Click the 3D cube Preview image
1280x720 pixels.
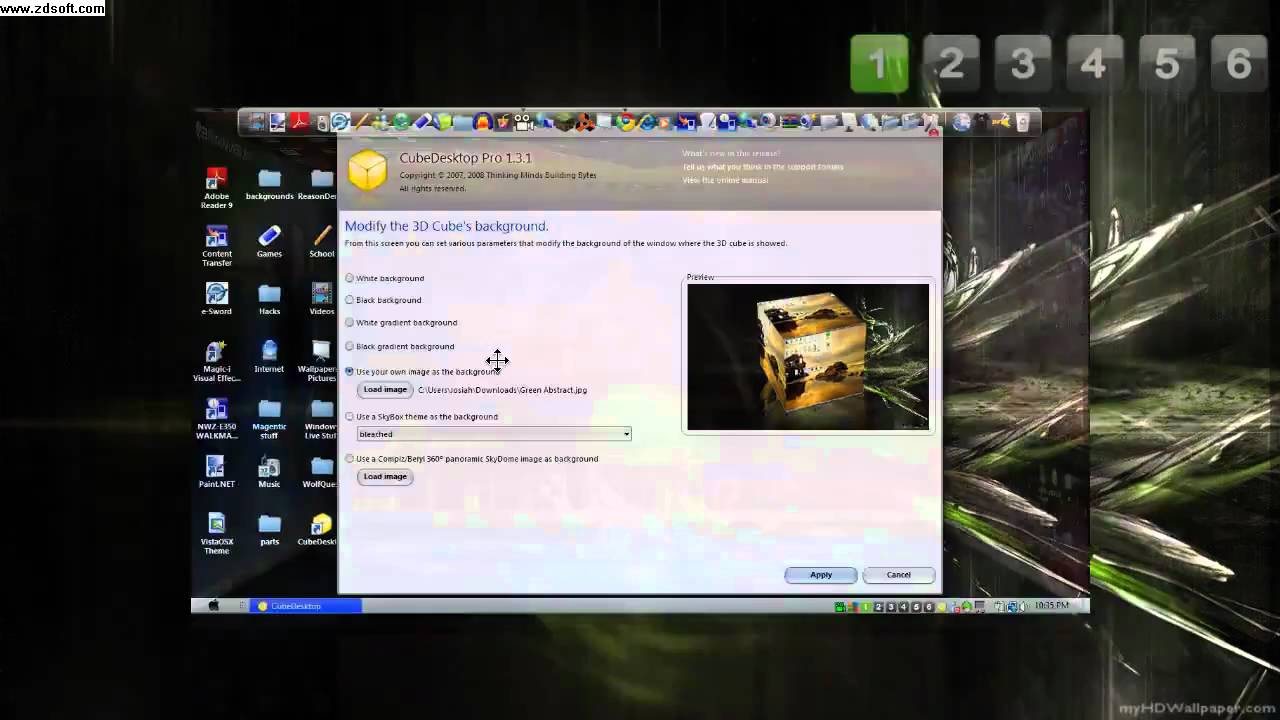click(x=808, y=357)
